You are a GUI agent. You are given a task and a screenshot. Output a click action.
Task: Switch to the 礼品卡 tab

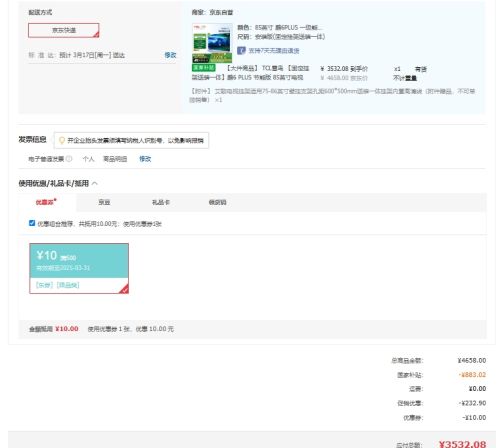click(161, 202)
